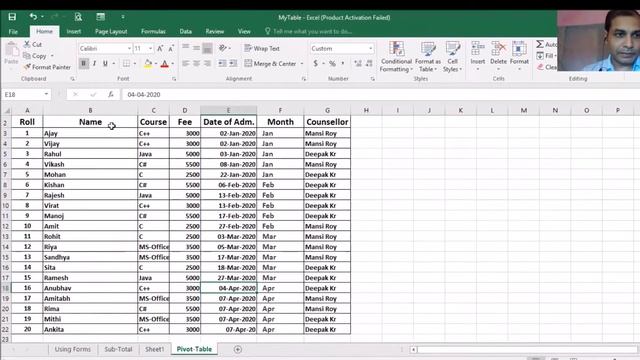Image resolution: width=640 pixels, height=360 pixels.
Task: Apply the red Font Color
Action: pos(164,64)
